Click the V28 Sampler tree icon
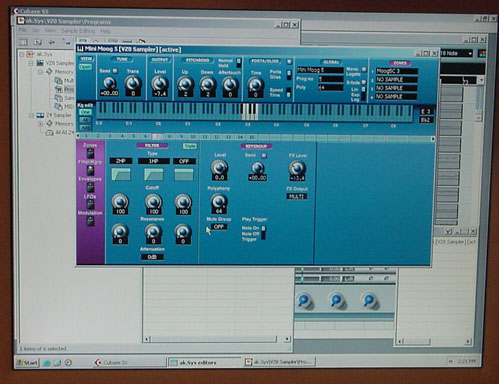Image resolution: width=499 pixels, height=384 pixels. pyautogui.click(x=40, y=63)
